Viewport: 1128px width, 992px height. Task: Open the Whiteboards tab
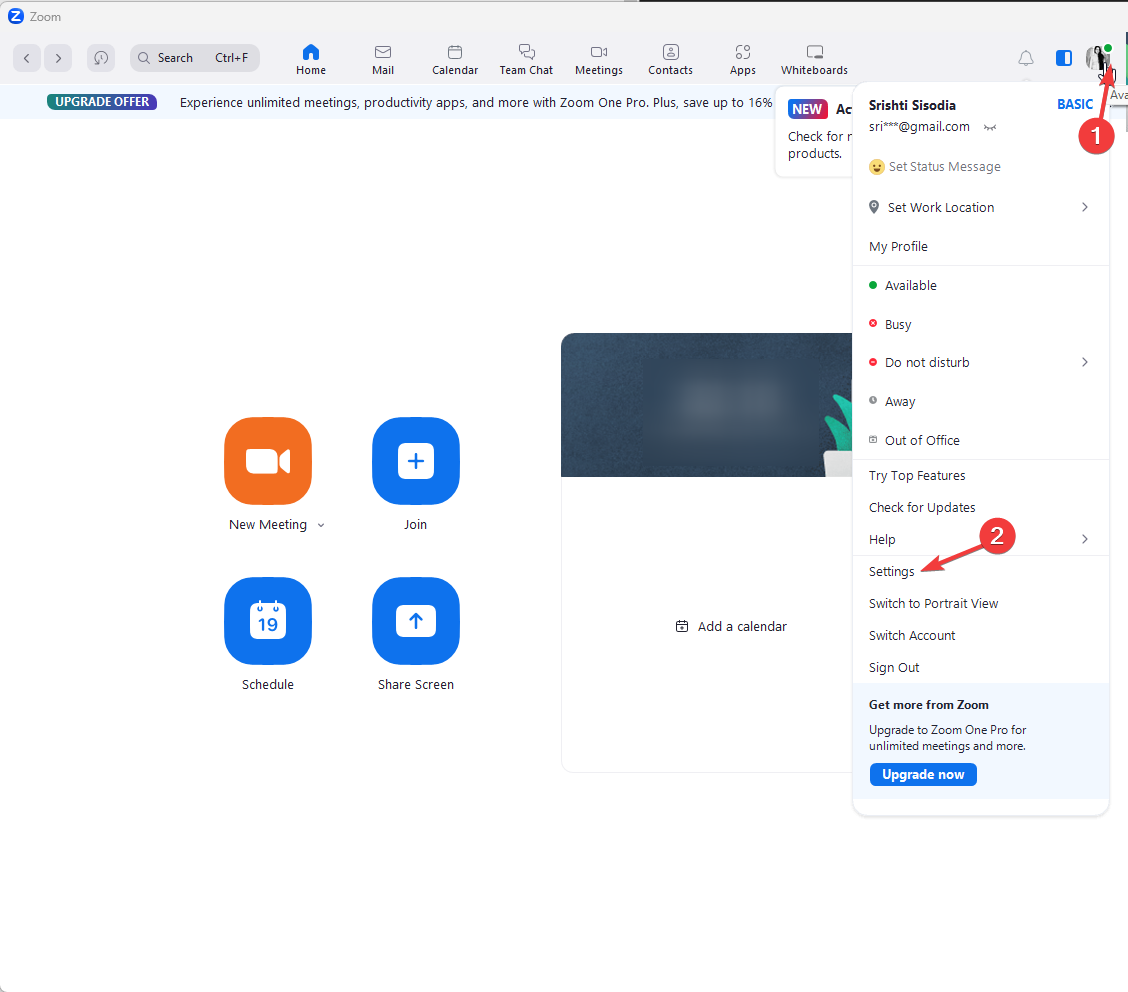coord(814,60)
